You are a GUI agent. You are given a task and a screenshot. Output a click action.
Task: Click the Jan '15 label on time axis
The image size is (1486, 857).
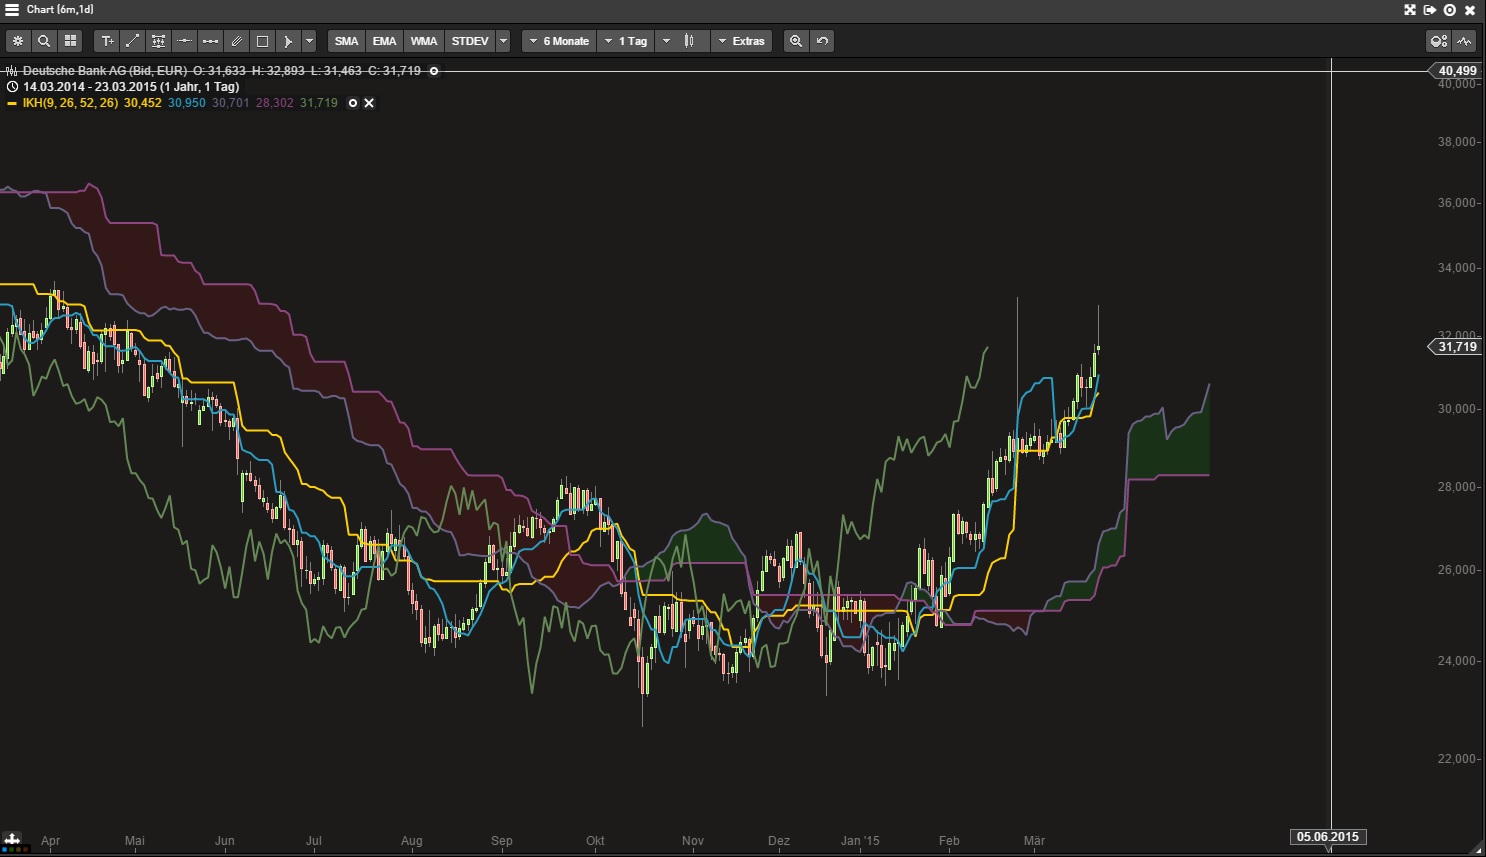tap(860, 841)
